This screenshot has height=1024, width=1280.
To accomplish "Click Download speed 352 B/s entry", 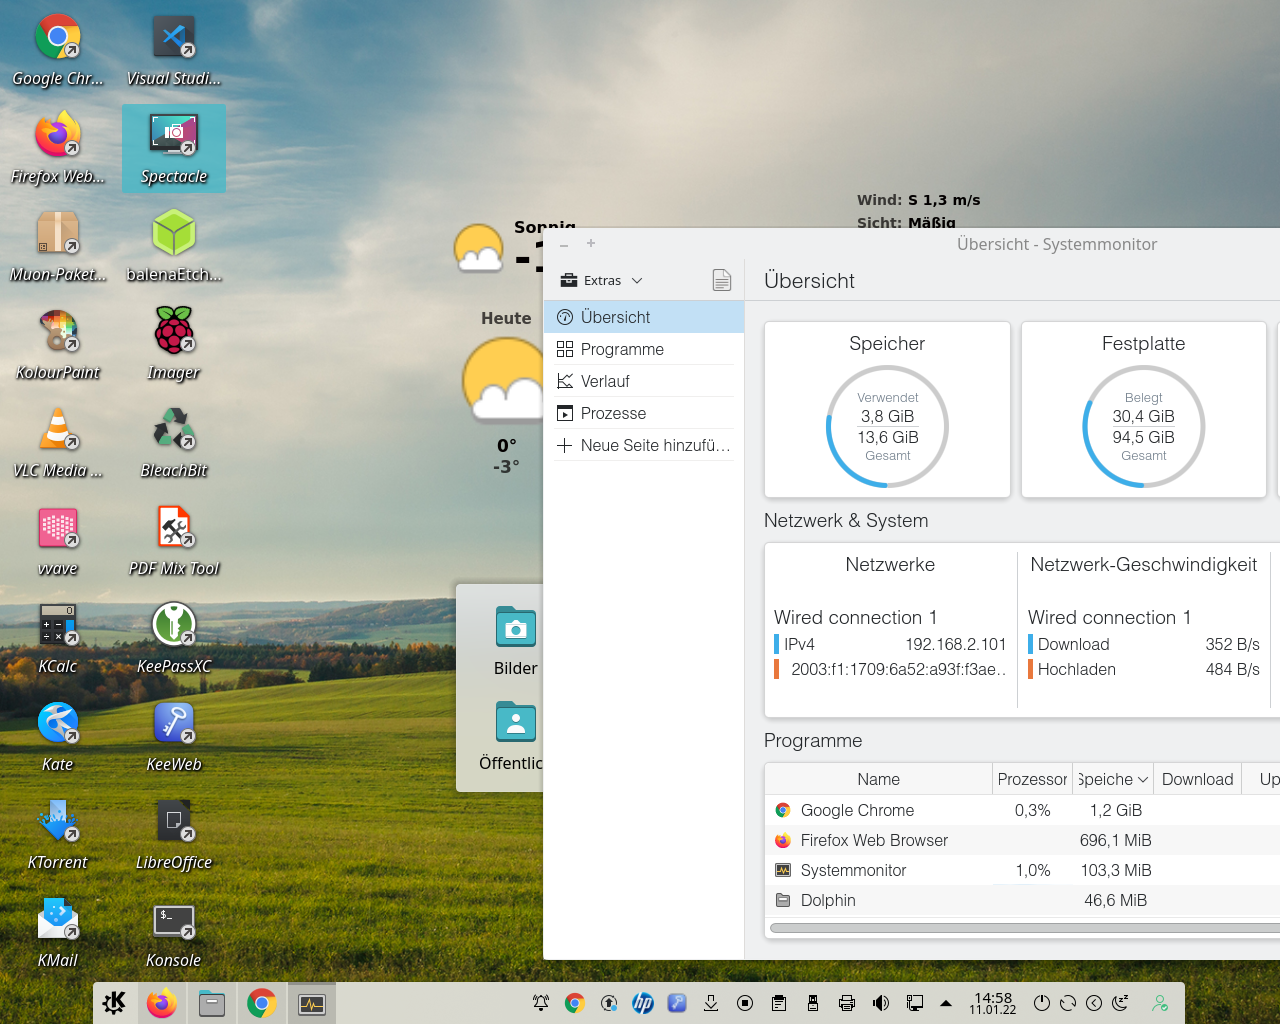I will click(1144, 644).
